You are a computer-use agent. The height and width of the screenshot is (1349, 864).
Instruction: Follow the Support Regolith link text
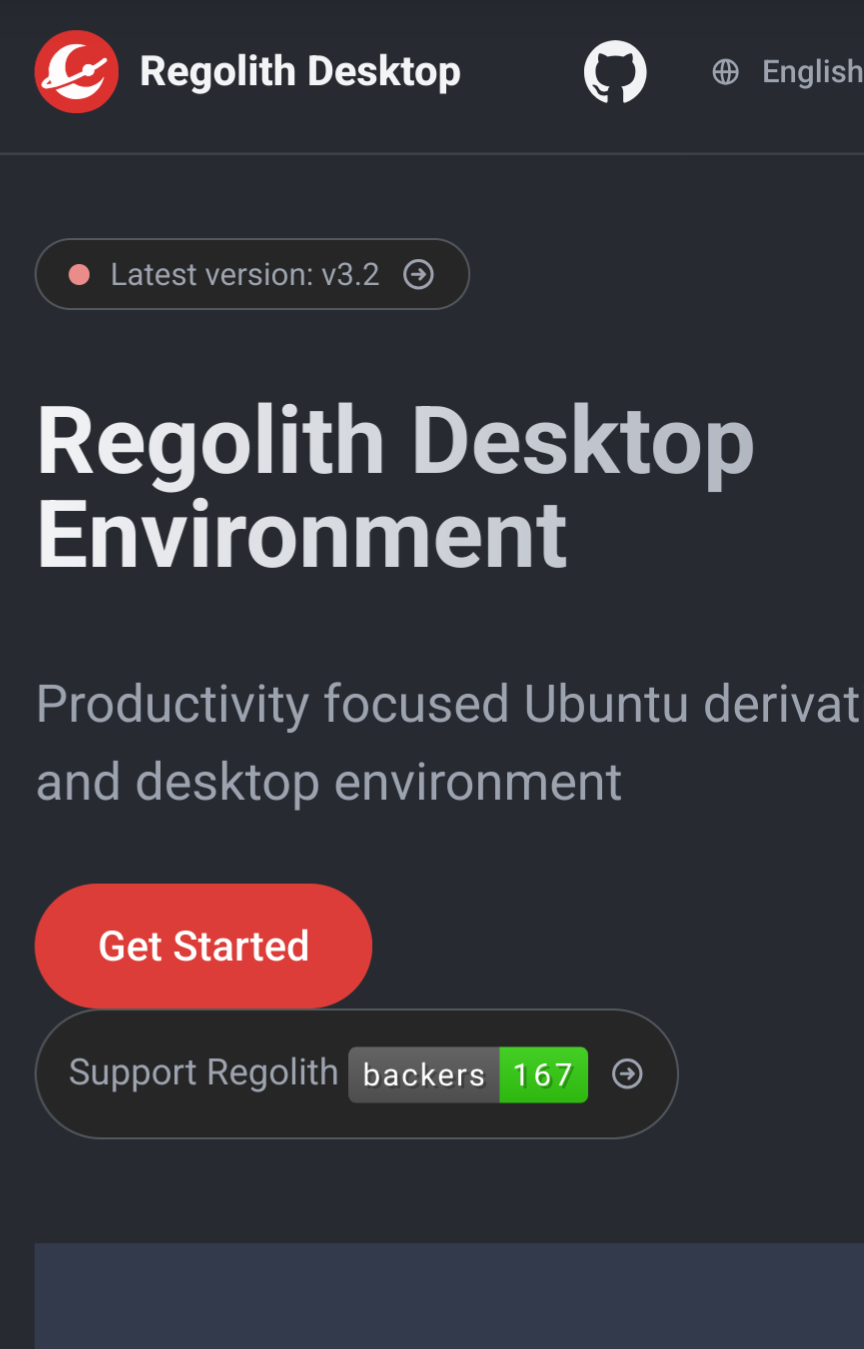point(203,1073)
